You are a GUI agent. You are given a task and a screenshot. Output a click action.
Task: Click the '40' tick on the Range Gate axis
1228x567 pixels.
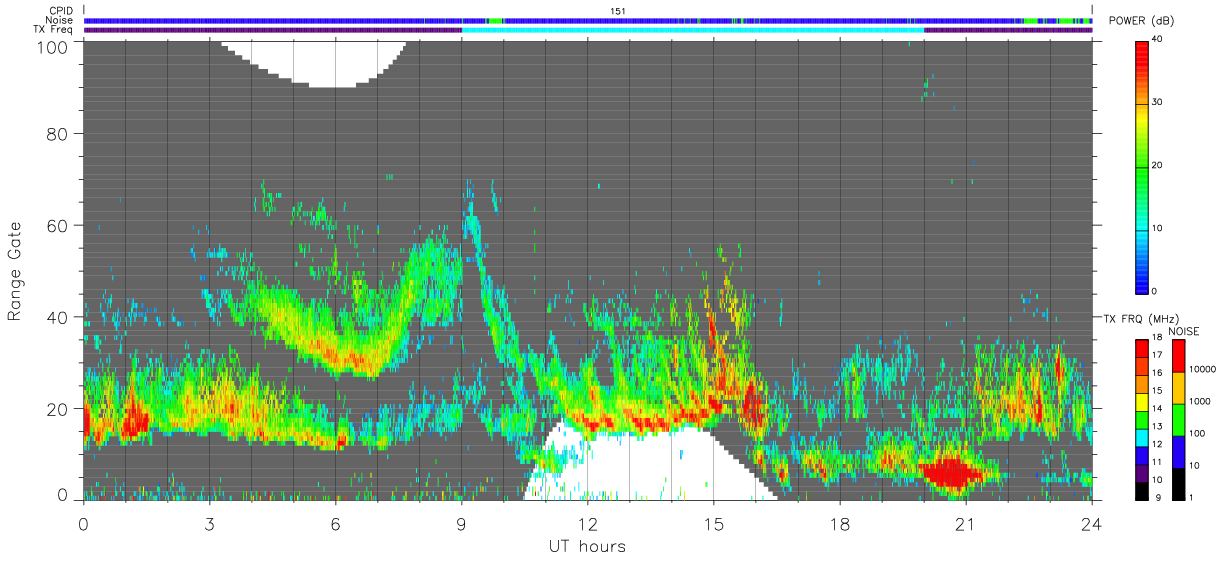coord(58,318)
